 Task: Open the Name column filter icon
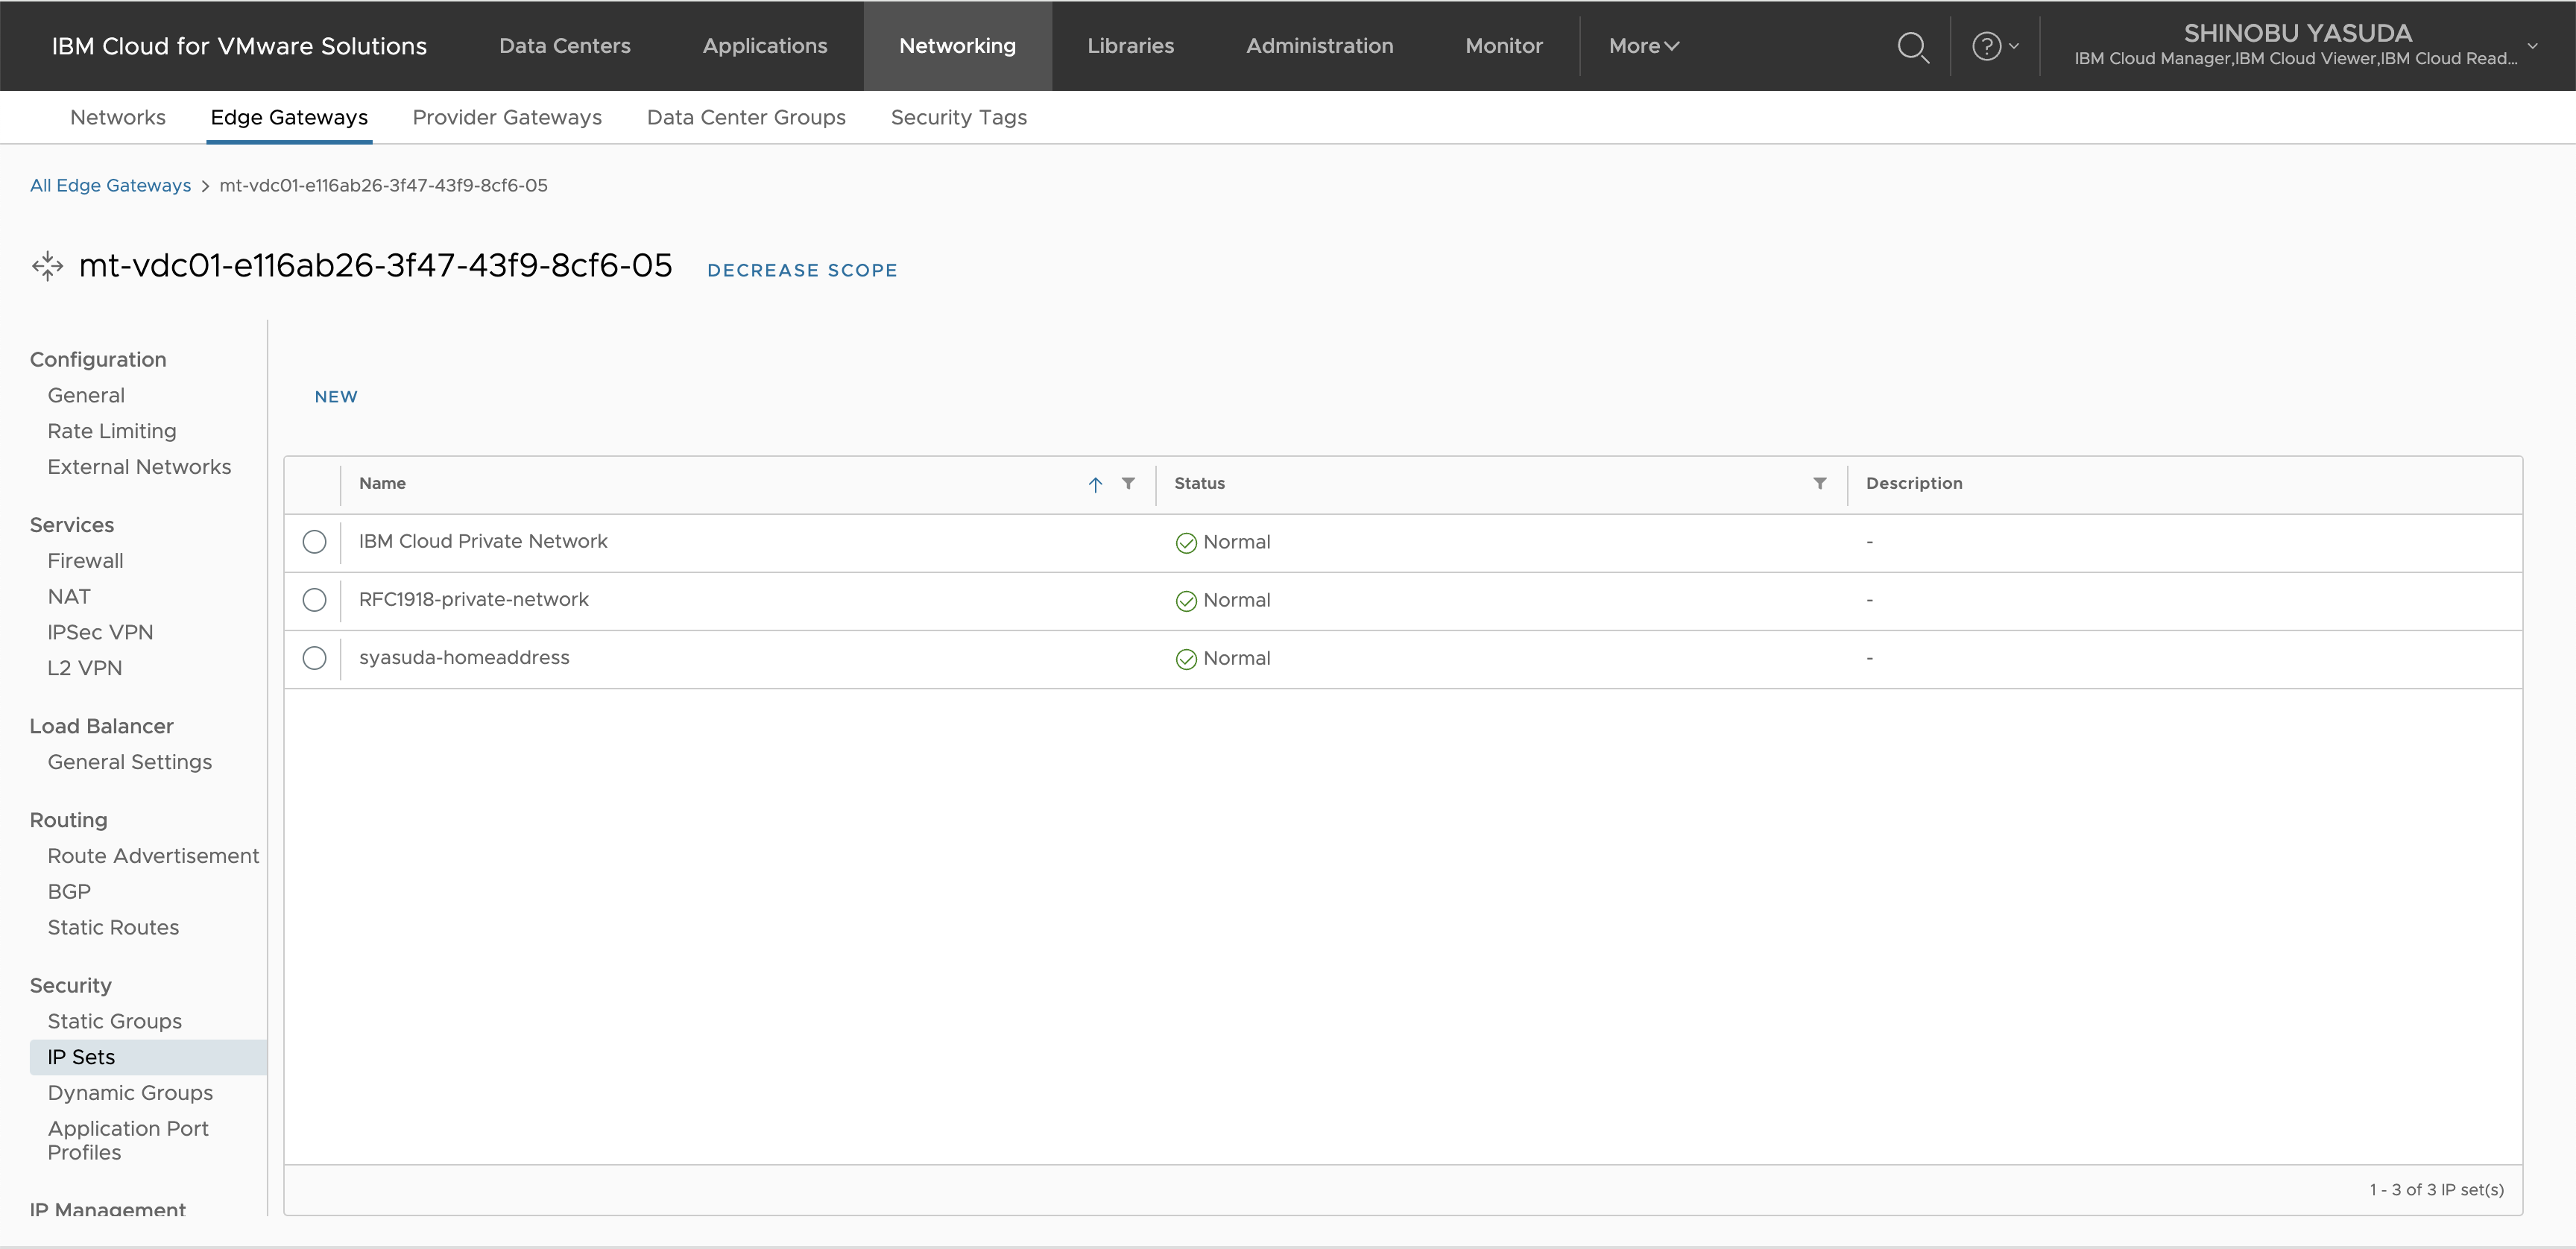pos(1128,484)
